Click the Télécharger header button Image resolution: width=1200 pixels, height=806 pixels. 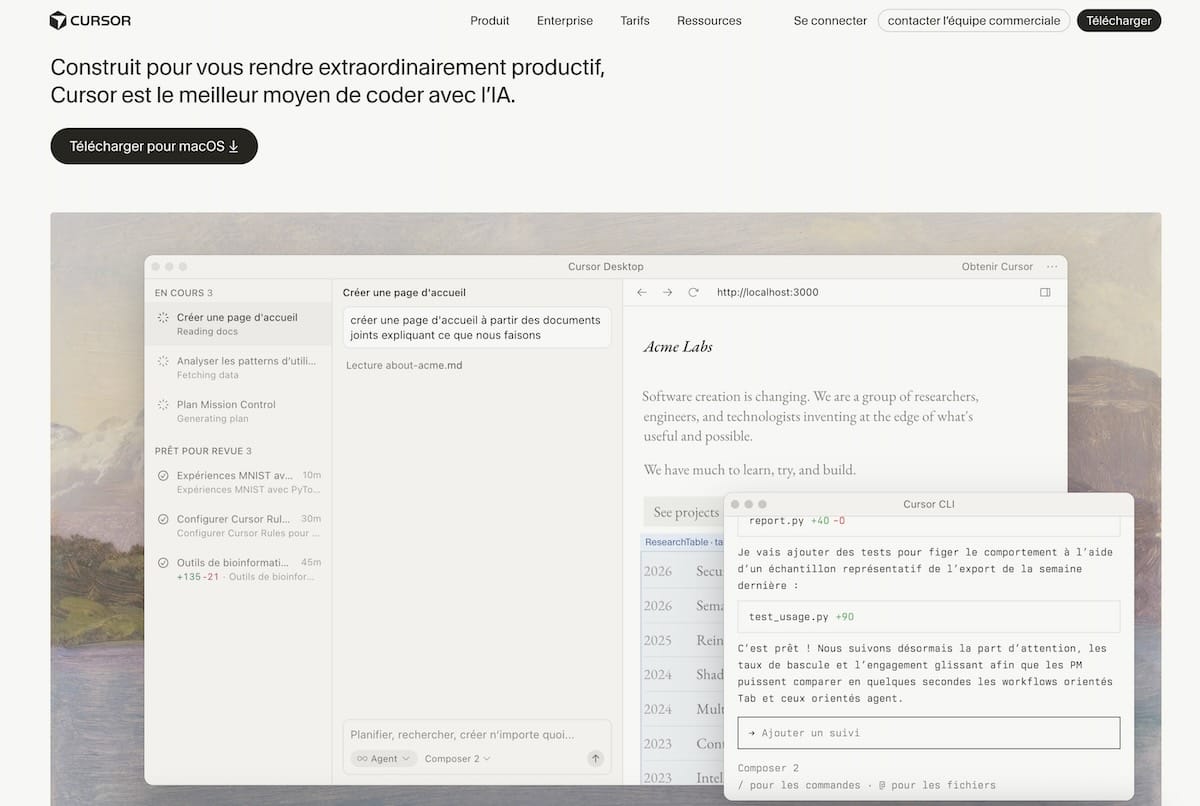tap(1119, 20)
